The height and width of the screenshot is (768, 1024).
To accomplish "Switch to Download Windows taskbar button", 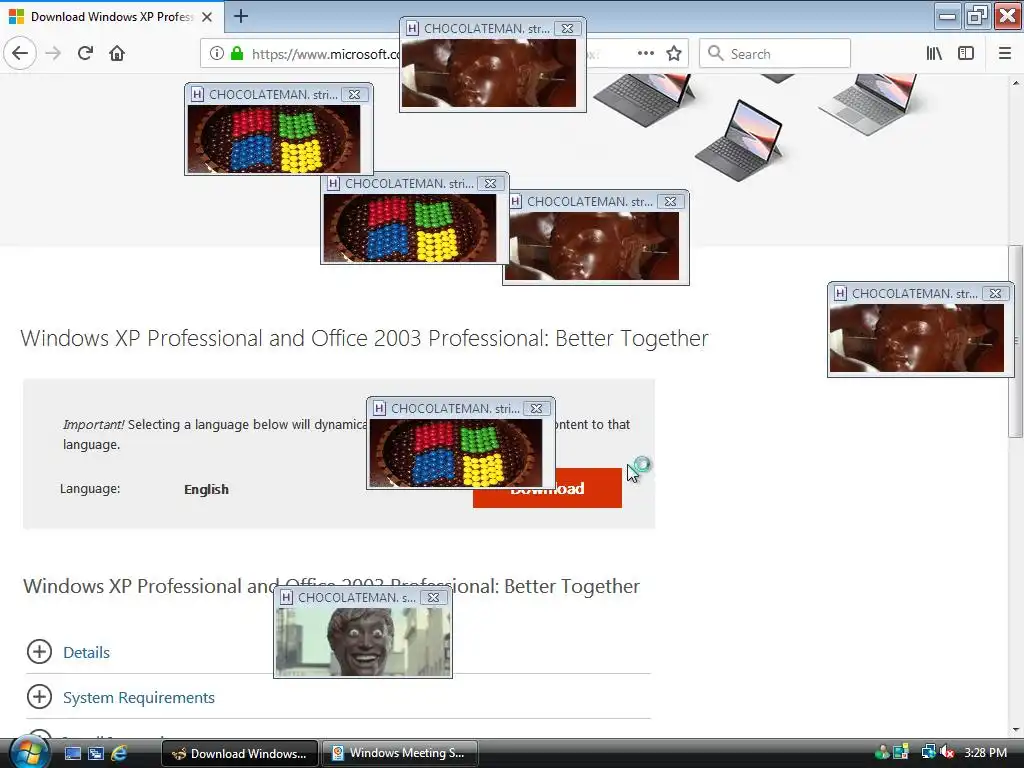I will pyautogui.click(x=240, y=754).
